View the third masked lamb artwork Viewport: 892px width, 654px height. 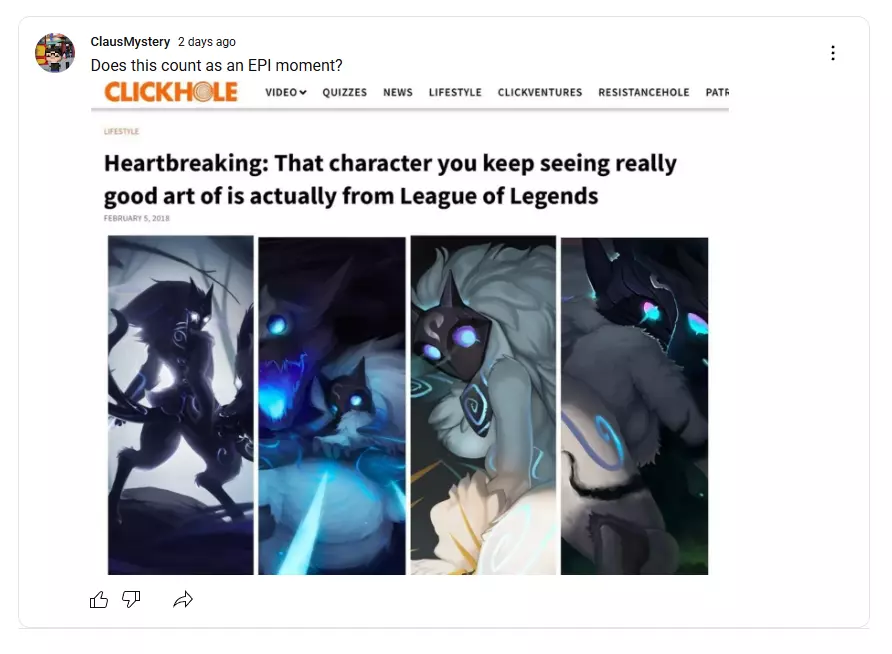click(484, 405)
